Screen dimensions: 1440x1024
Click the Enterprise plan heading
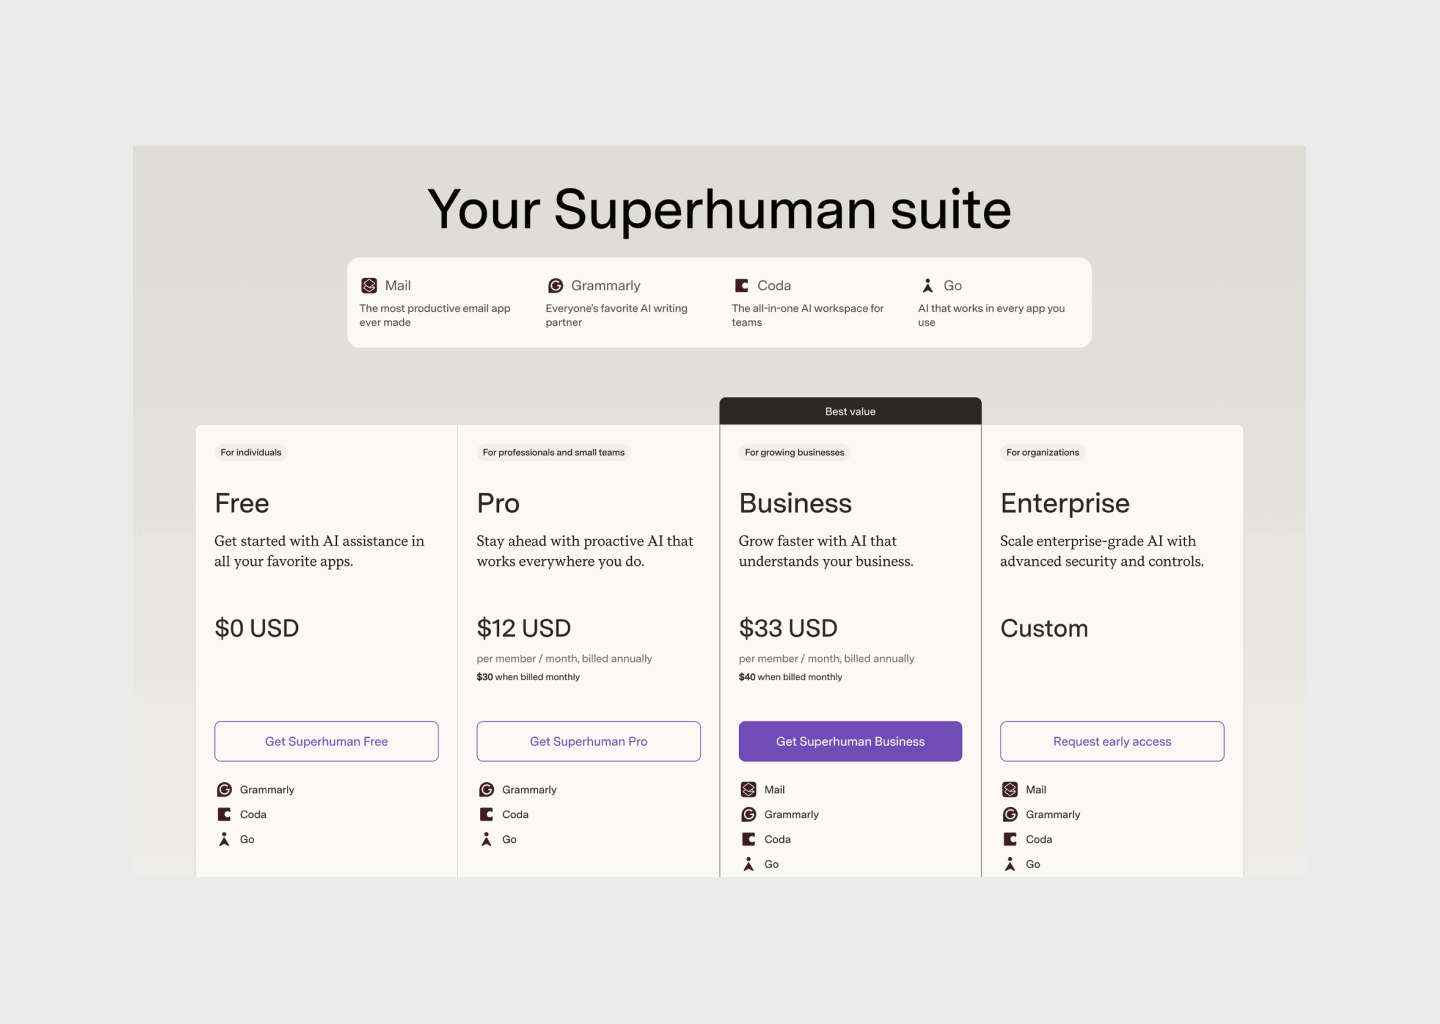click(1065, 504)
